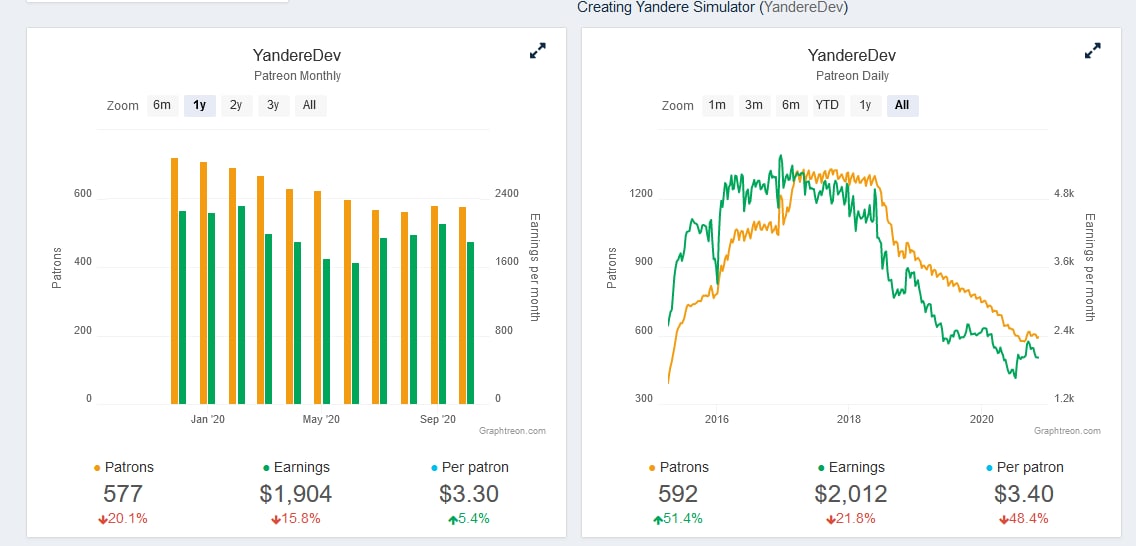Image resolution: width=1136 pixels, height=546 pixels.
Task: Open the Graphtreon.com credit under the Monthly chart
Action: 512,431
